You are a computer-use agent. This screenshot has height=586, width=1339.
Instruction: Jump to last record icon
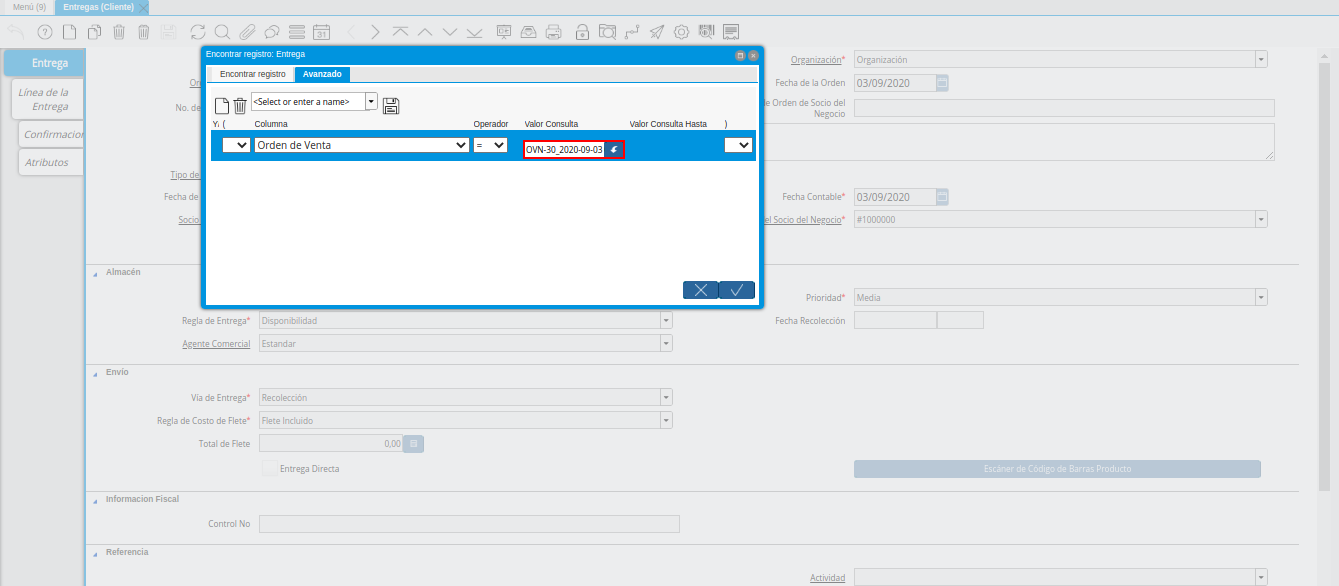(x=474, y=32)
